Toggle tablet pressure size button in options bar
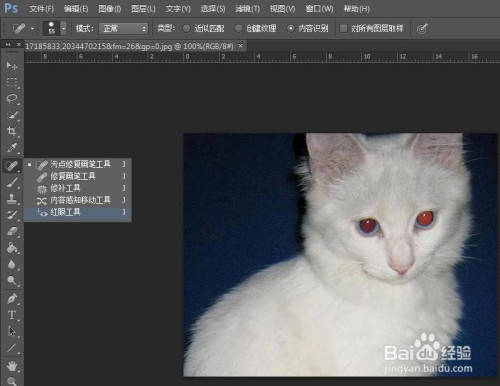This screenshot has width=500, height=386. tap(422, 29)
